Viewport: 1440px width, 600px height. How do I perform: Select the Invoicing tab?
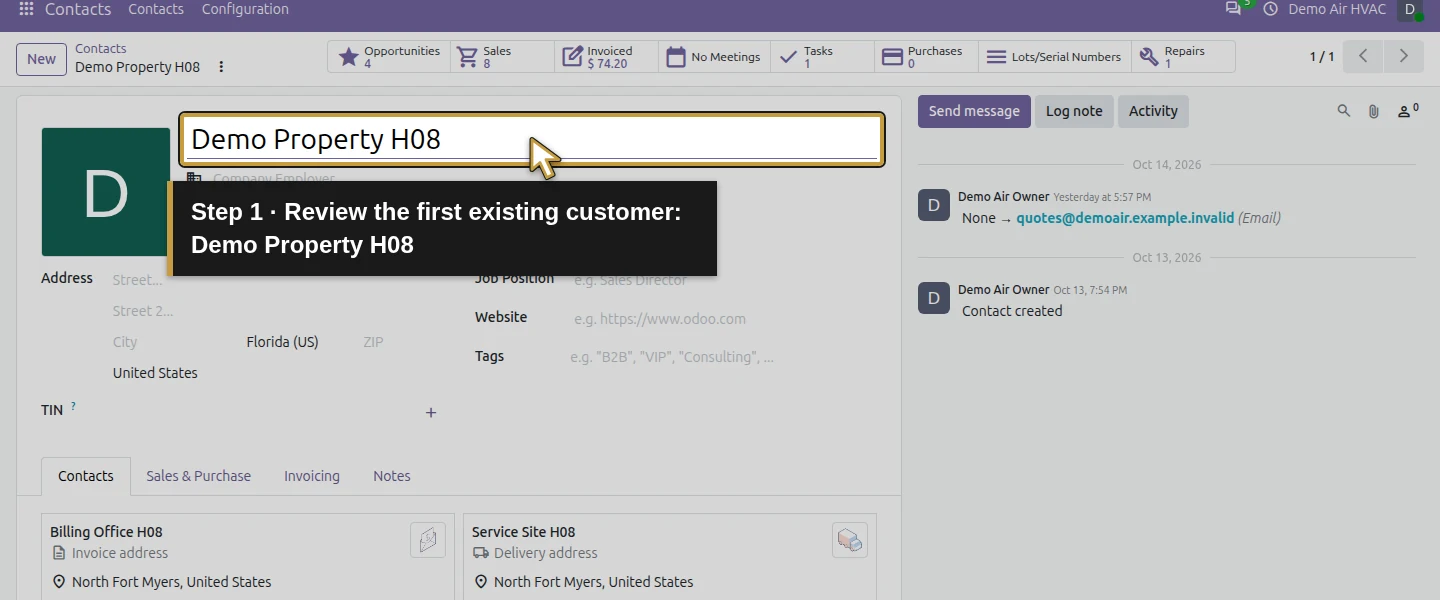pos(312,476)
